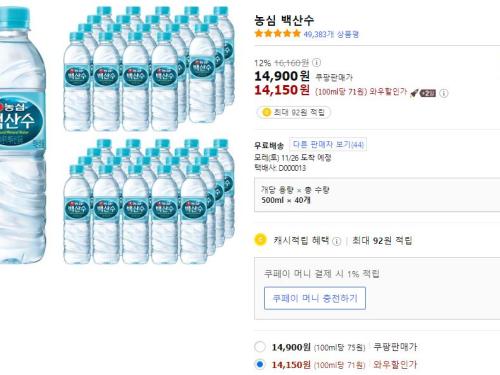
Task: Click the 모레(토) 11/26 도착 예정 delivery text
Action: [293, 157]
